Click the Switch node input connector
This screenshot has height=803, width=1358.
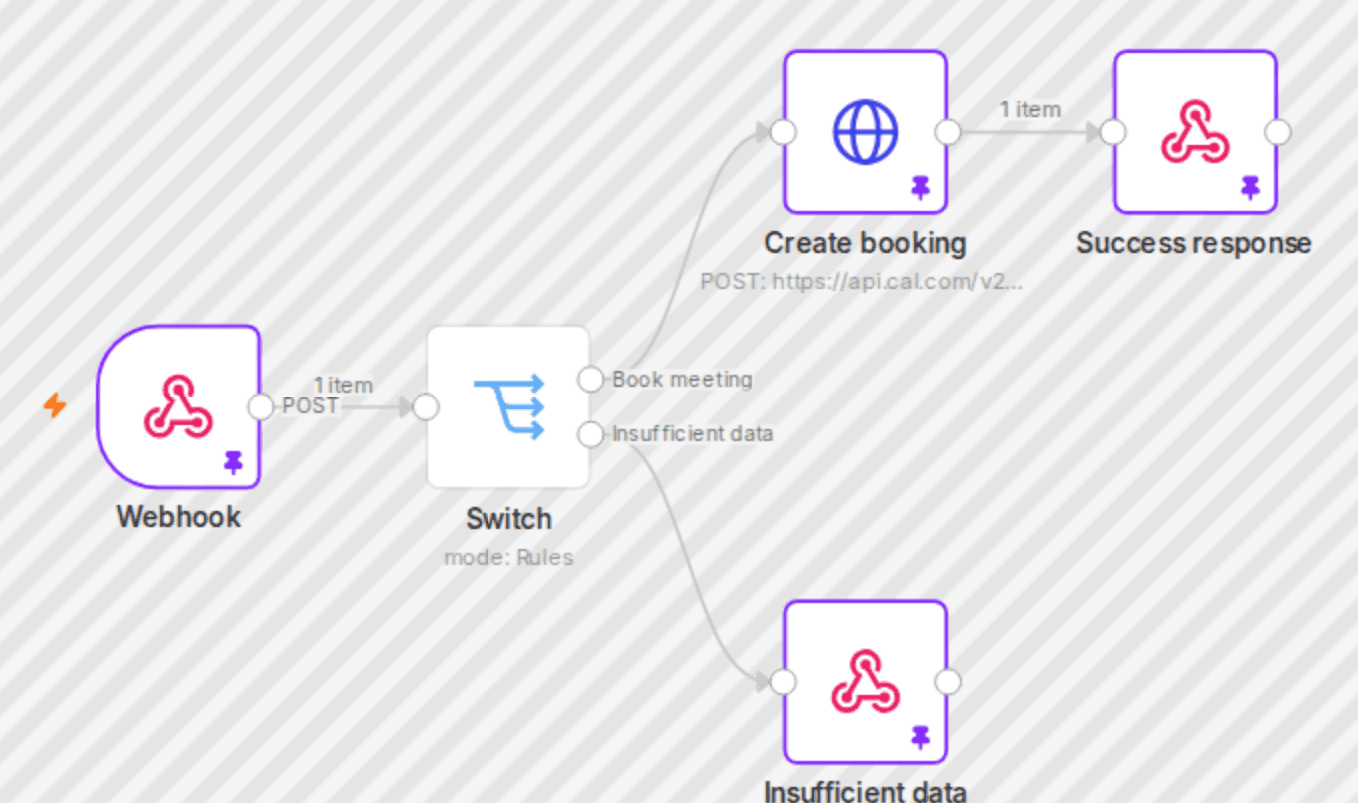[x=427, y=407]
